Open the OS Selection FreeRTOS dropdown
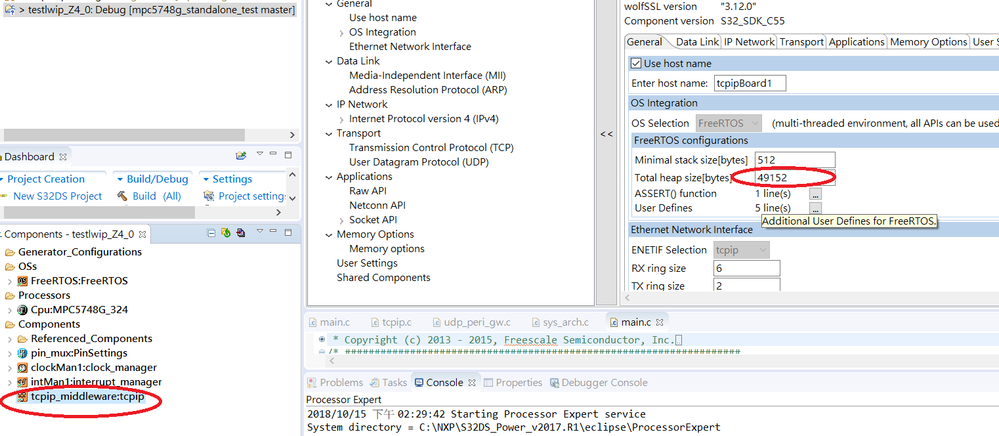The height and width of the screenshot is (436, 999). (728, 123)
